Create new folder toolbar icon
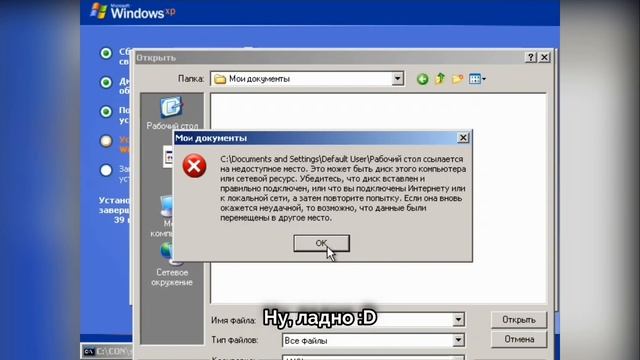 pyautogui.click(x=457, y=79)
